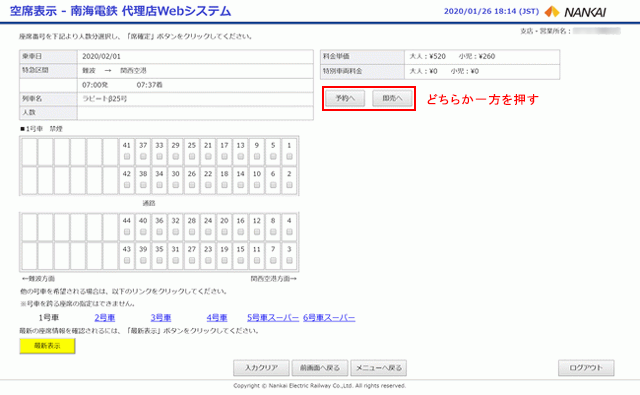Mark seat 15 checkbox

(x=241, y=260)
